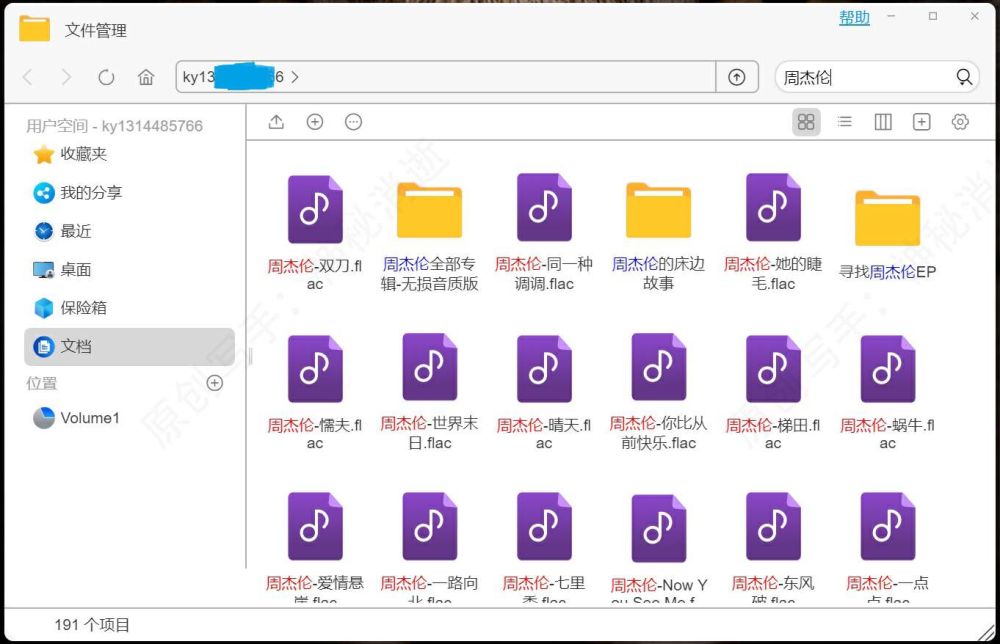Switch to list view
The width and height of the screenshot is (1000, 644).
point(844,122)
